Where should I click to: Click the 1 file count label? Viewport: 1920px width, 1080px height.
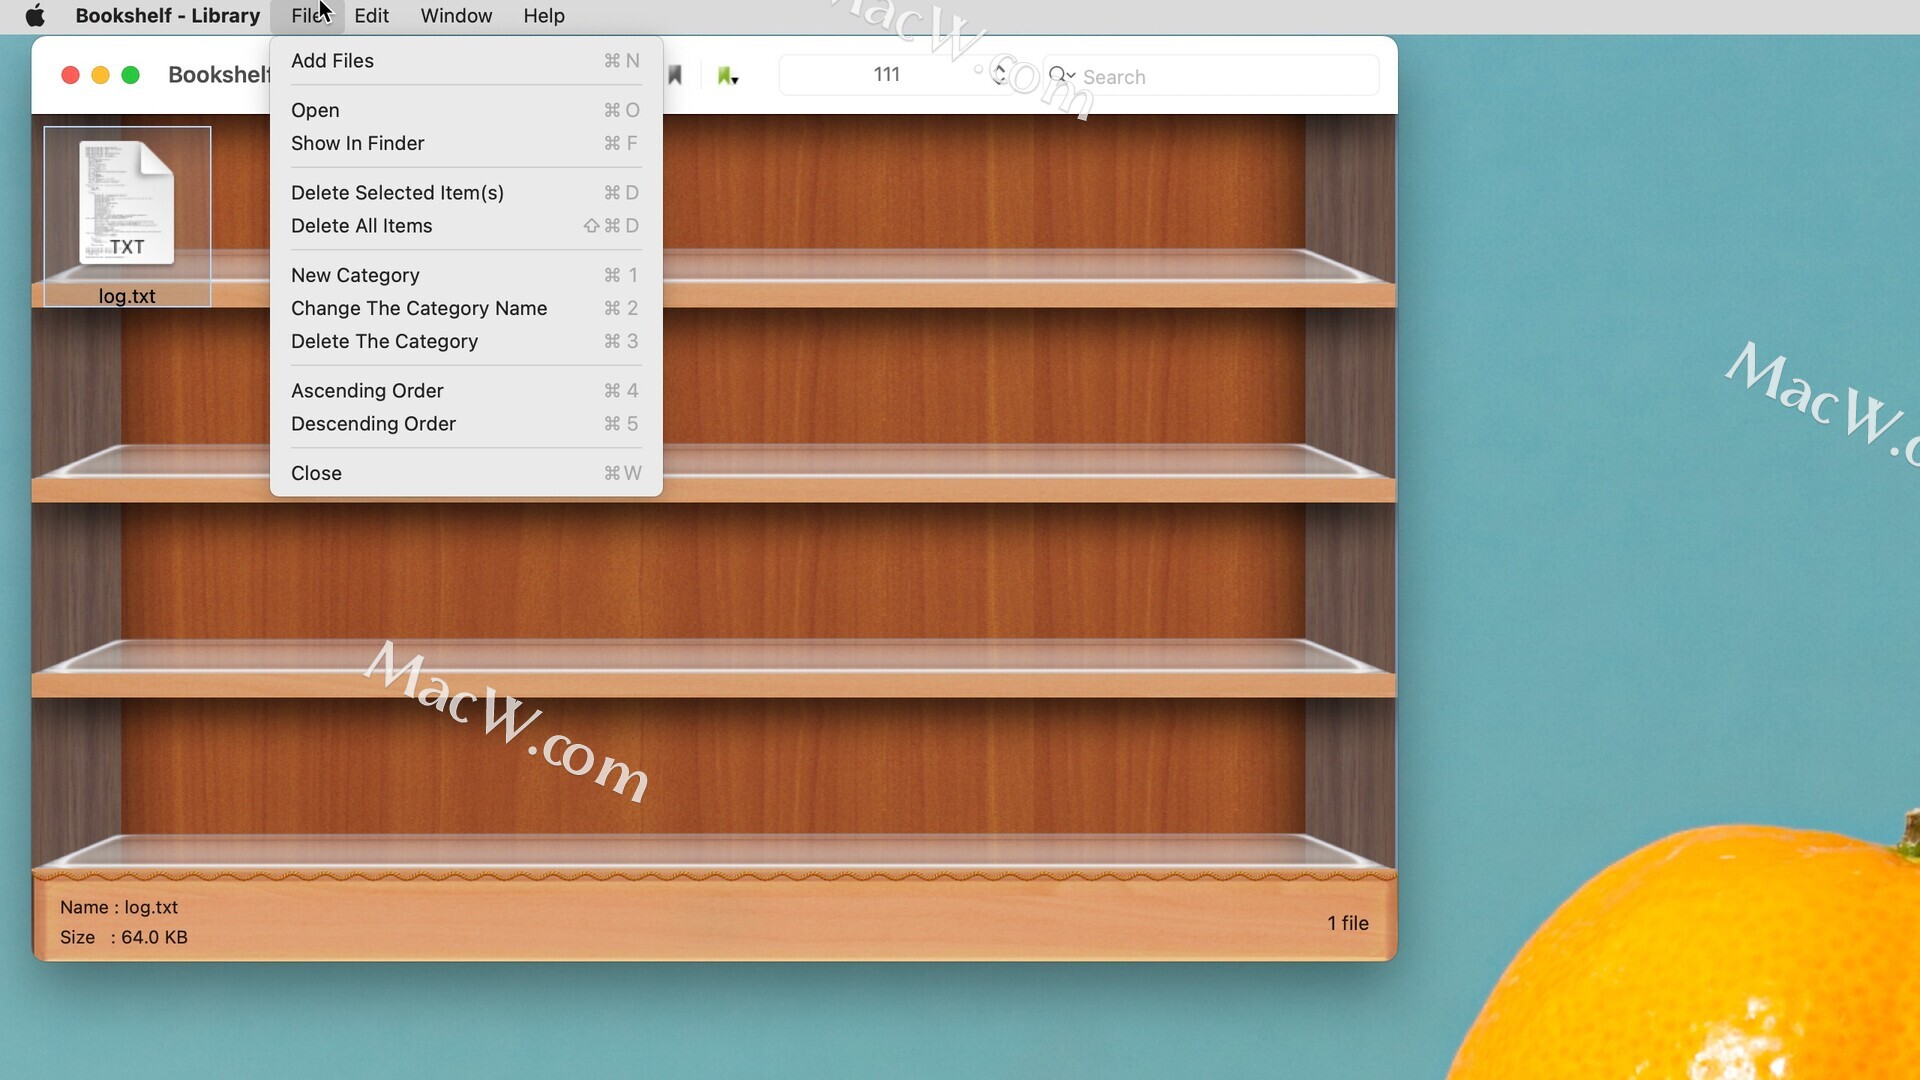pyautogui.click(x=1348, y=923)
